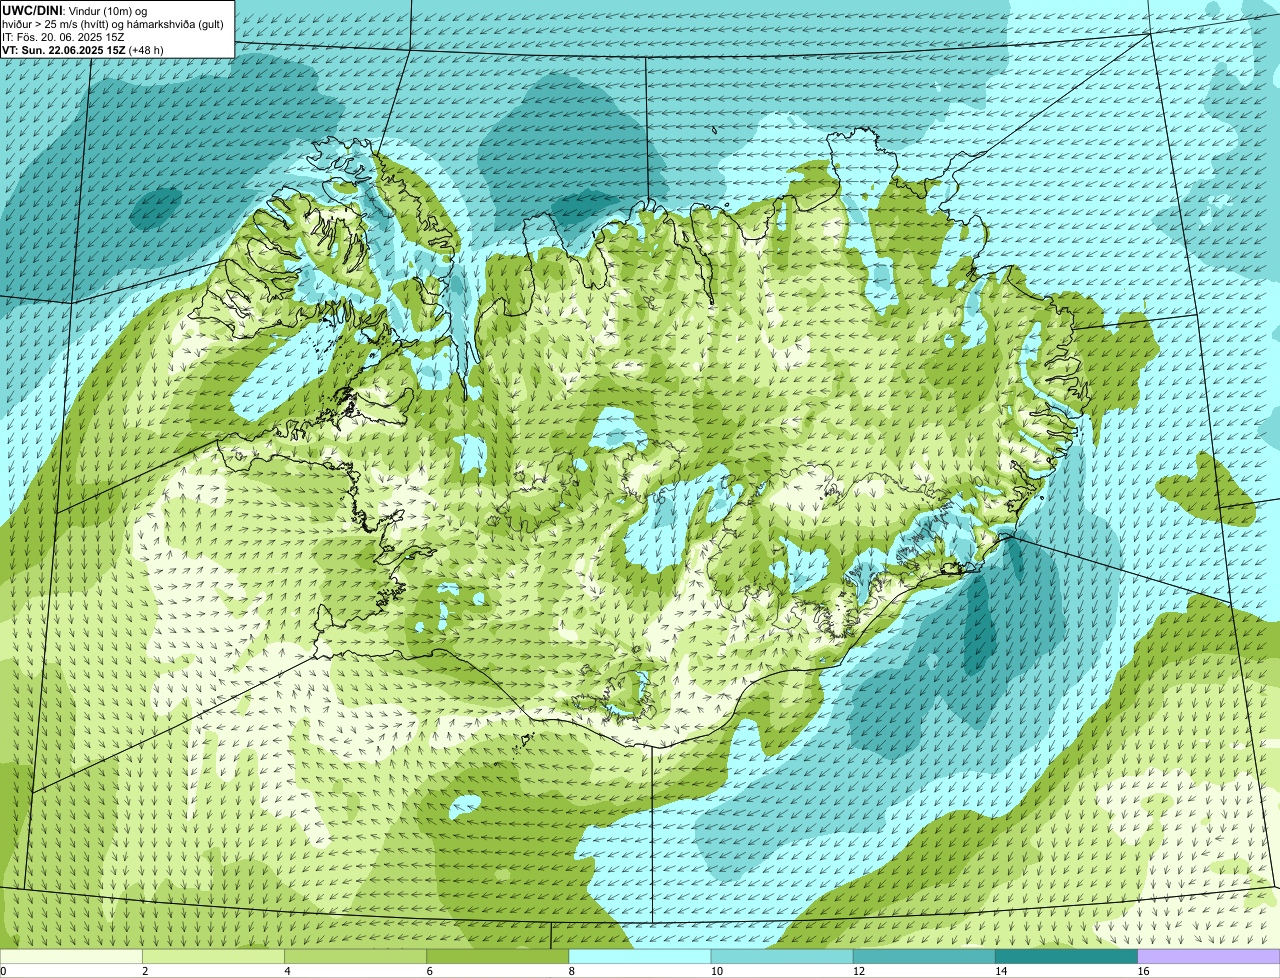Click the '0' label on the color scale

(3, 971)
